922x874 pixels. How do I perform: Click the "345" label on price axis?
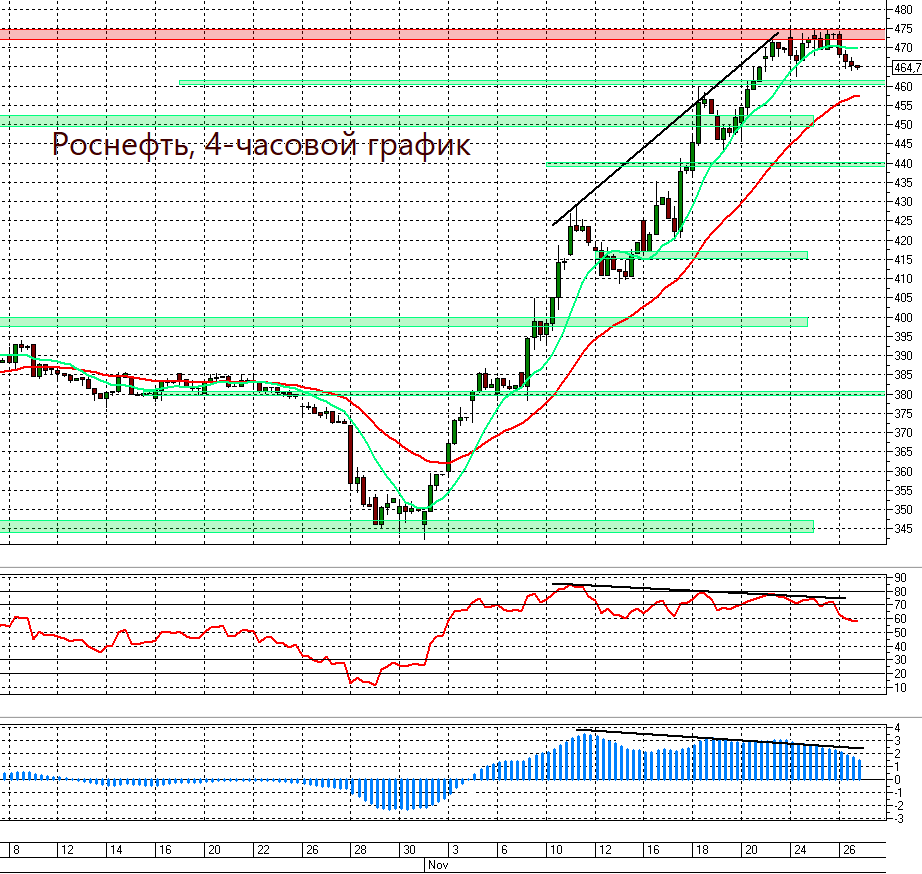click(904, 528)
